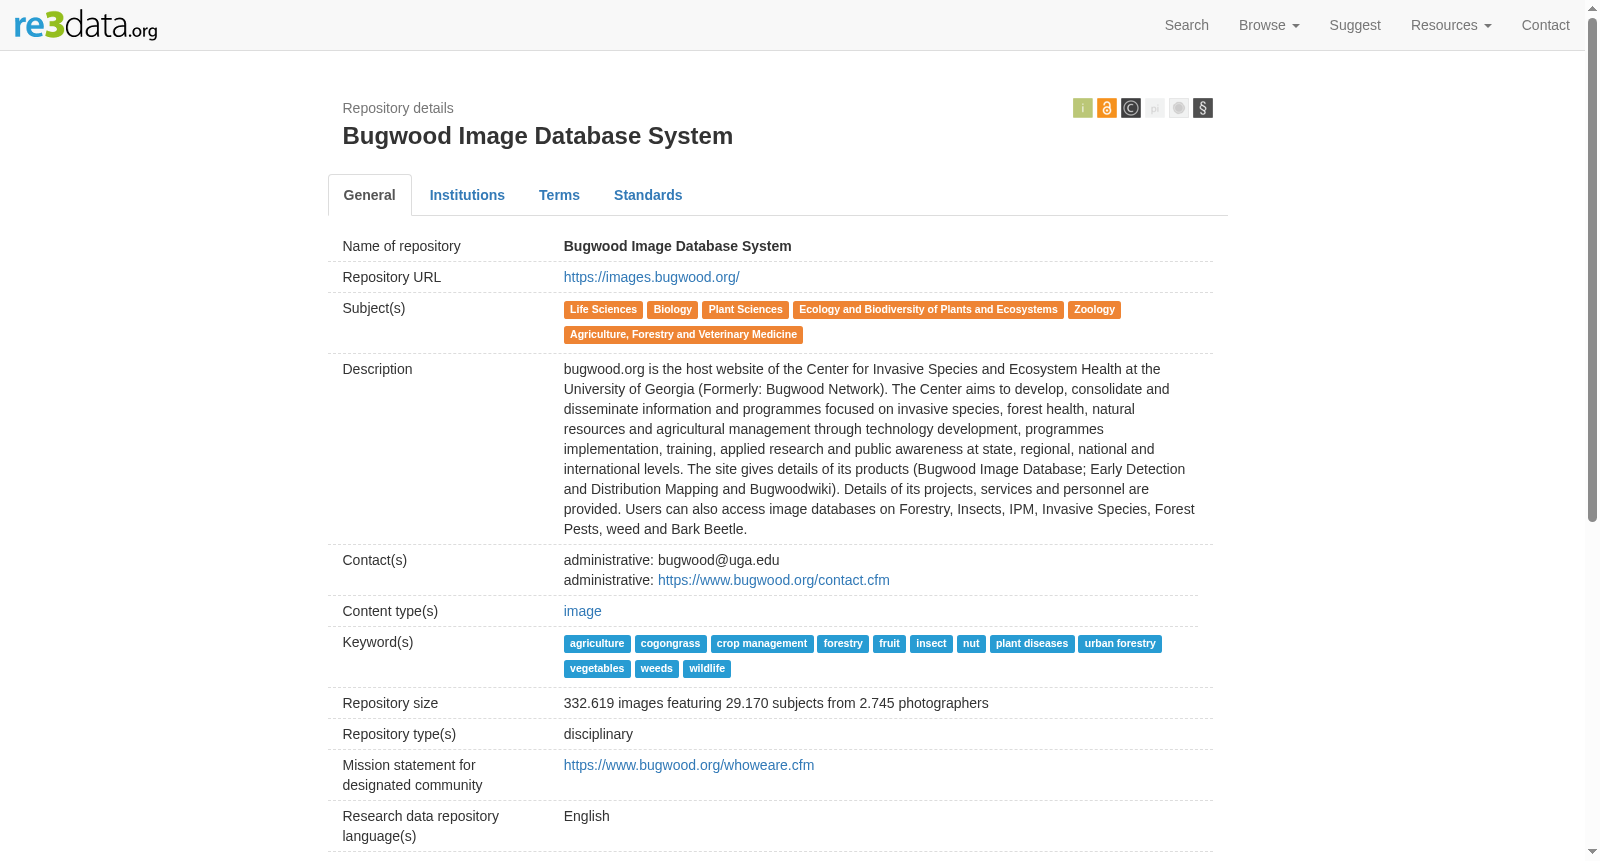
Task: Click the weeds keyword tag
Action: (x=657, y=669)
